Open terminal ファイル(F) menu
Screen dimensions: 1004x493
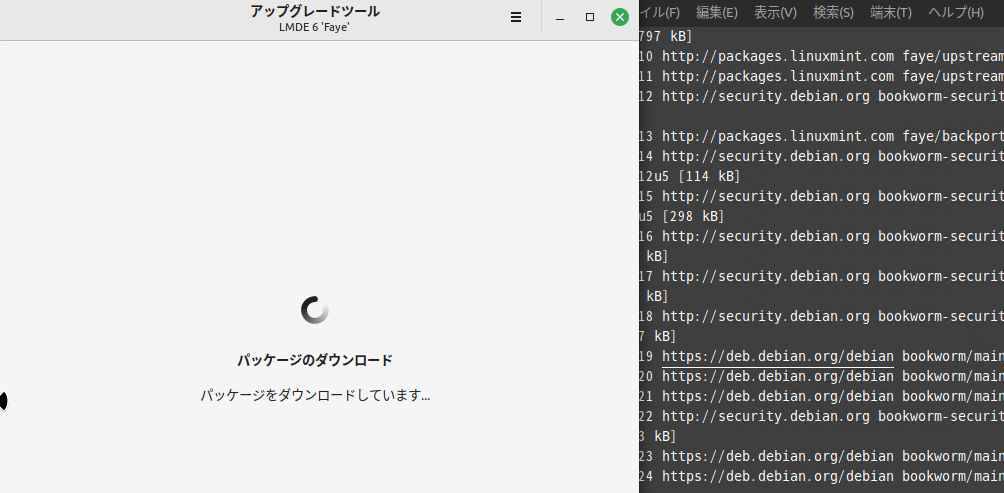click(660, 13)
